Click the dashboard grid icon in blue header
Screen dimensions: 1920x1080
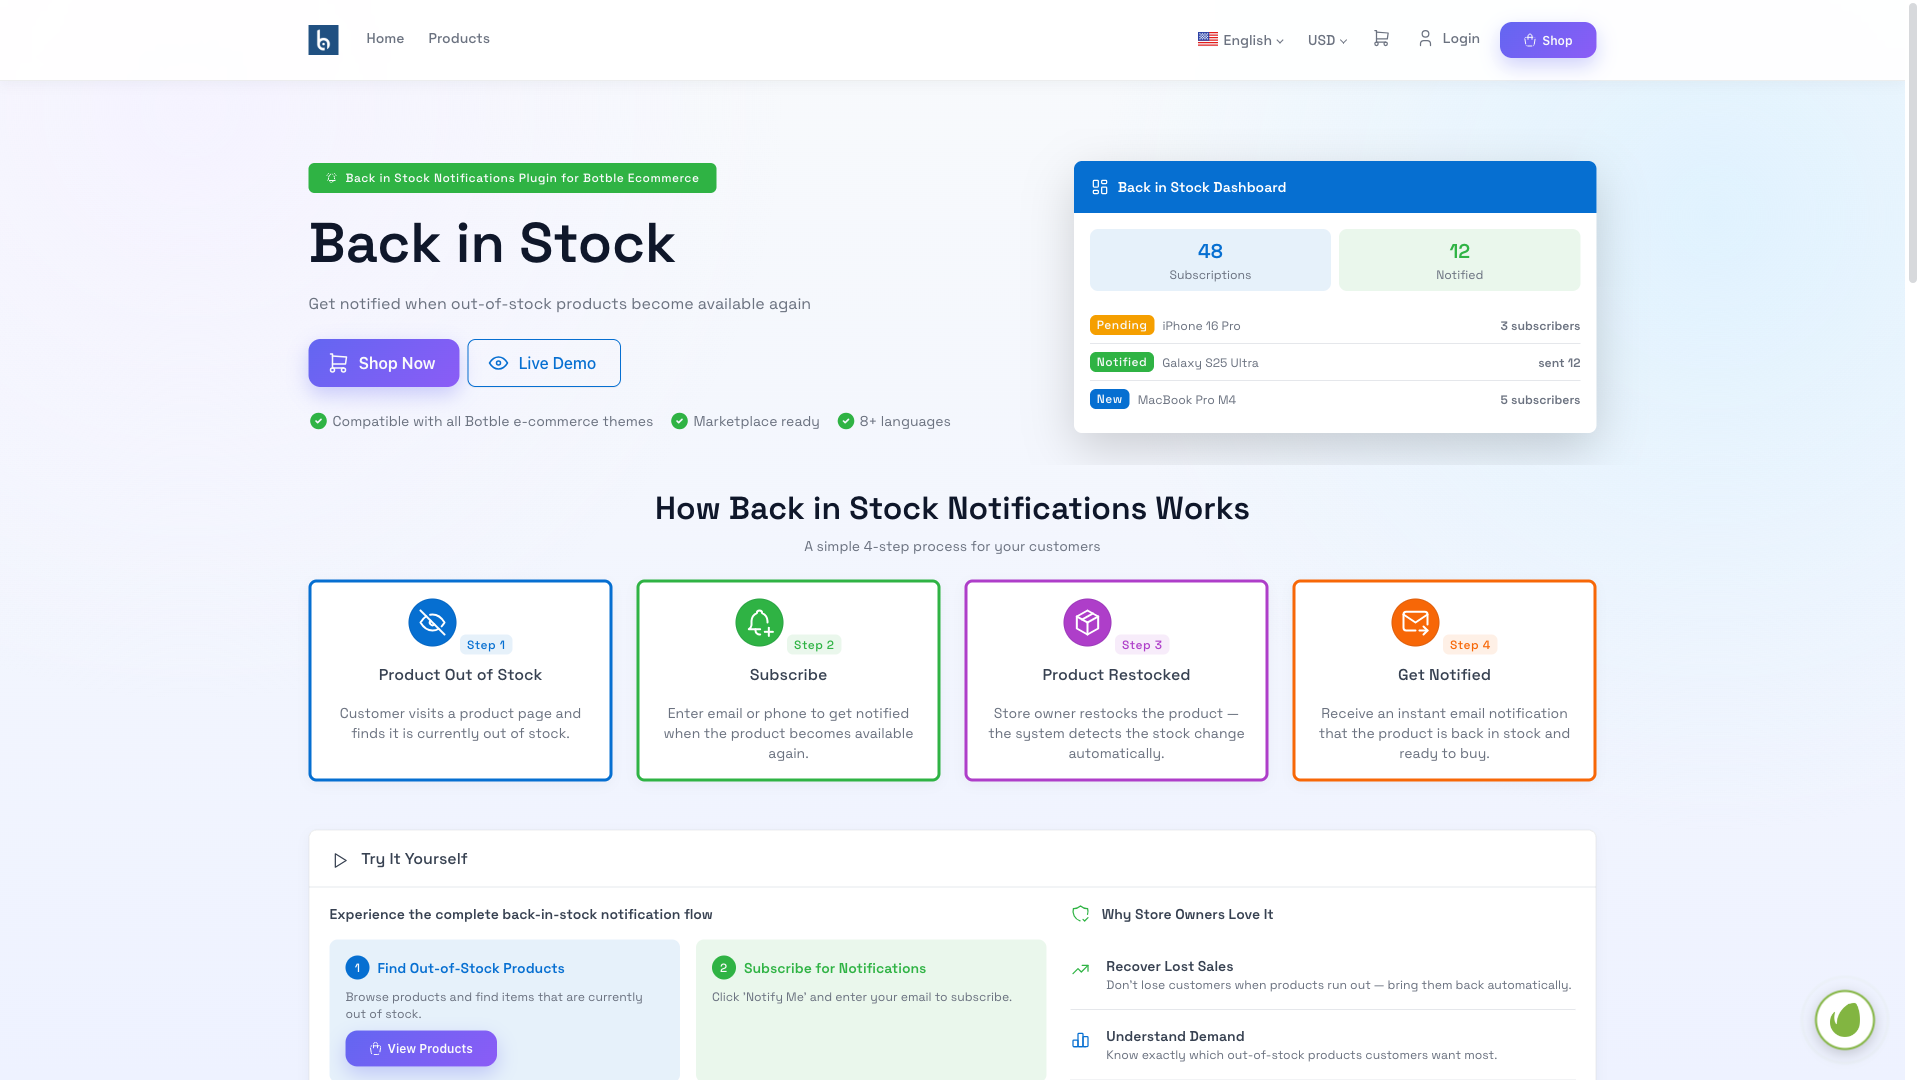point(1100,187)
